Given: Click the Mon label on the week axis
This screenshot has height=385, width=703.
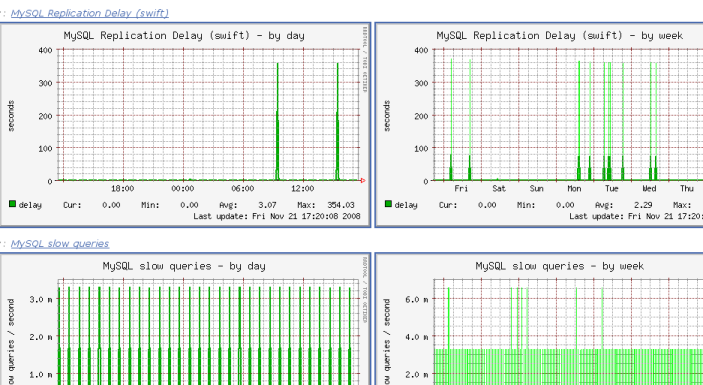Looking at the screenshot, I should tap(574, 189).
